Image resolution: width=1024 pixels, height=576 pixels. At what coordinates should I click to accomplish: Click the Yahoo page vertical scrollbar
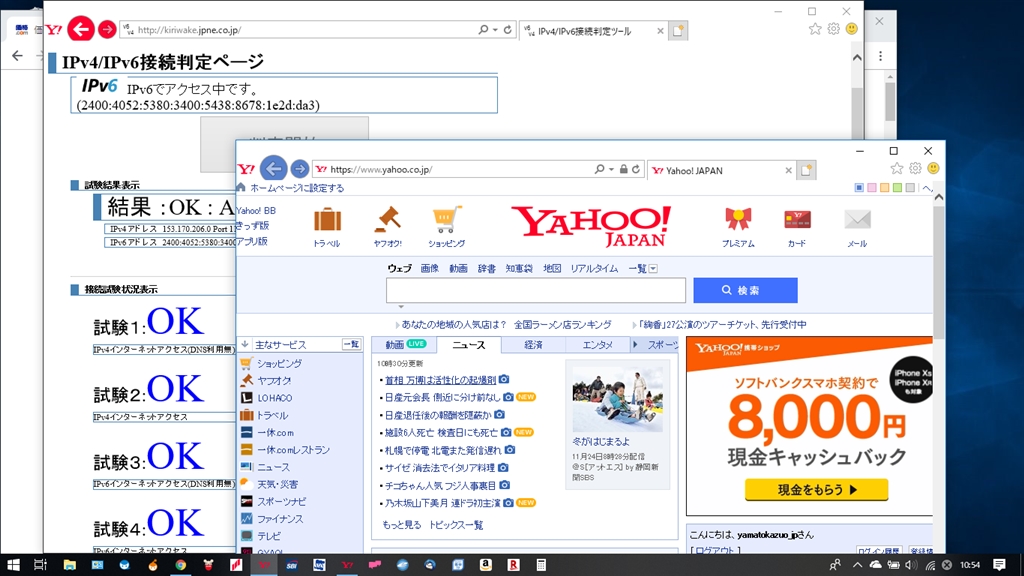coord(938,271)
